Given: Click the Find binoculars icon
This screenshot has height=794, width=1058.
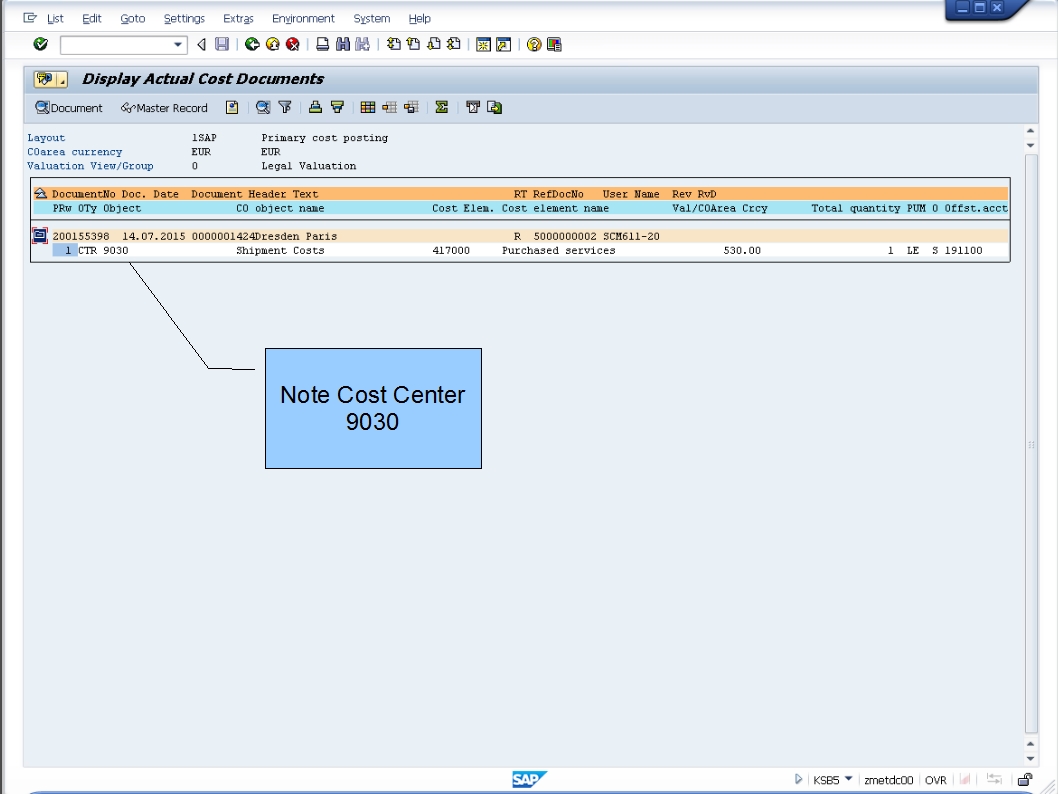Looking at the screenshot, I should (x=343, y=45).
